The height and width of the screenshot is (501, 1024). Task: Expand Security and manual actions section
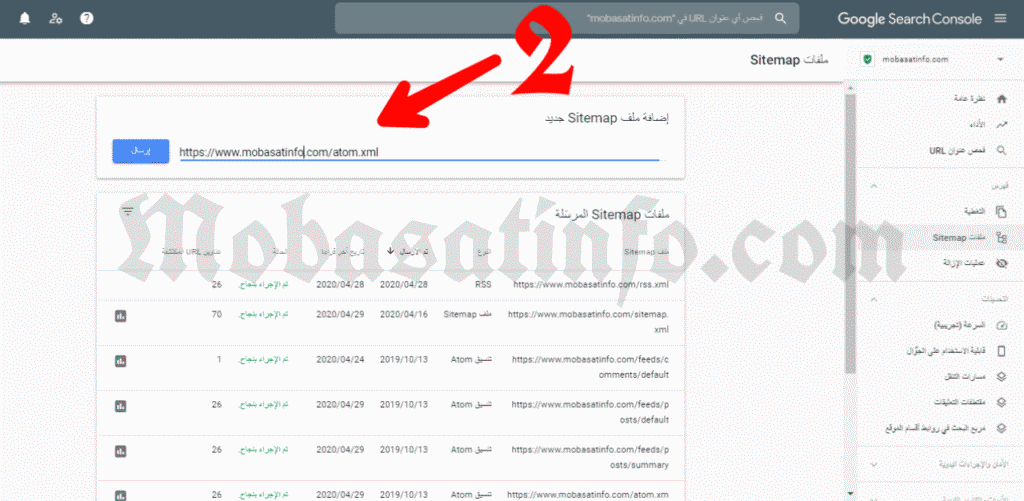click(874, 464)
